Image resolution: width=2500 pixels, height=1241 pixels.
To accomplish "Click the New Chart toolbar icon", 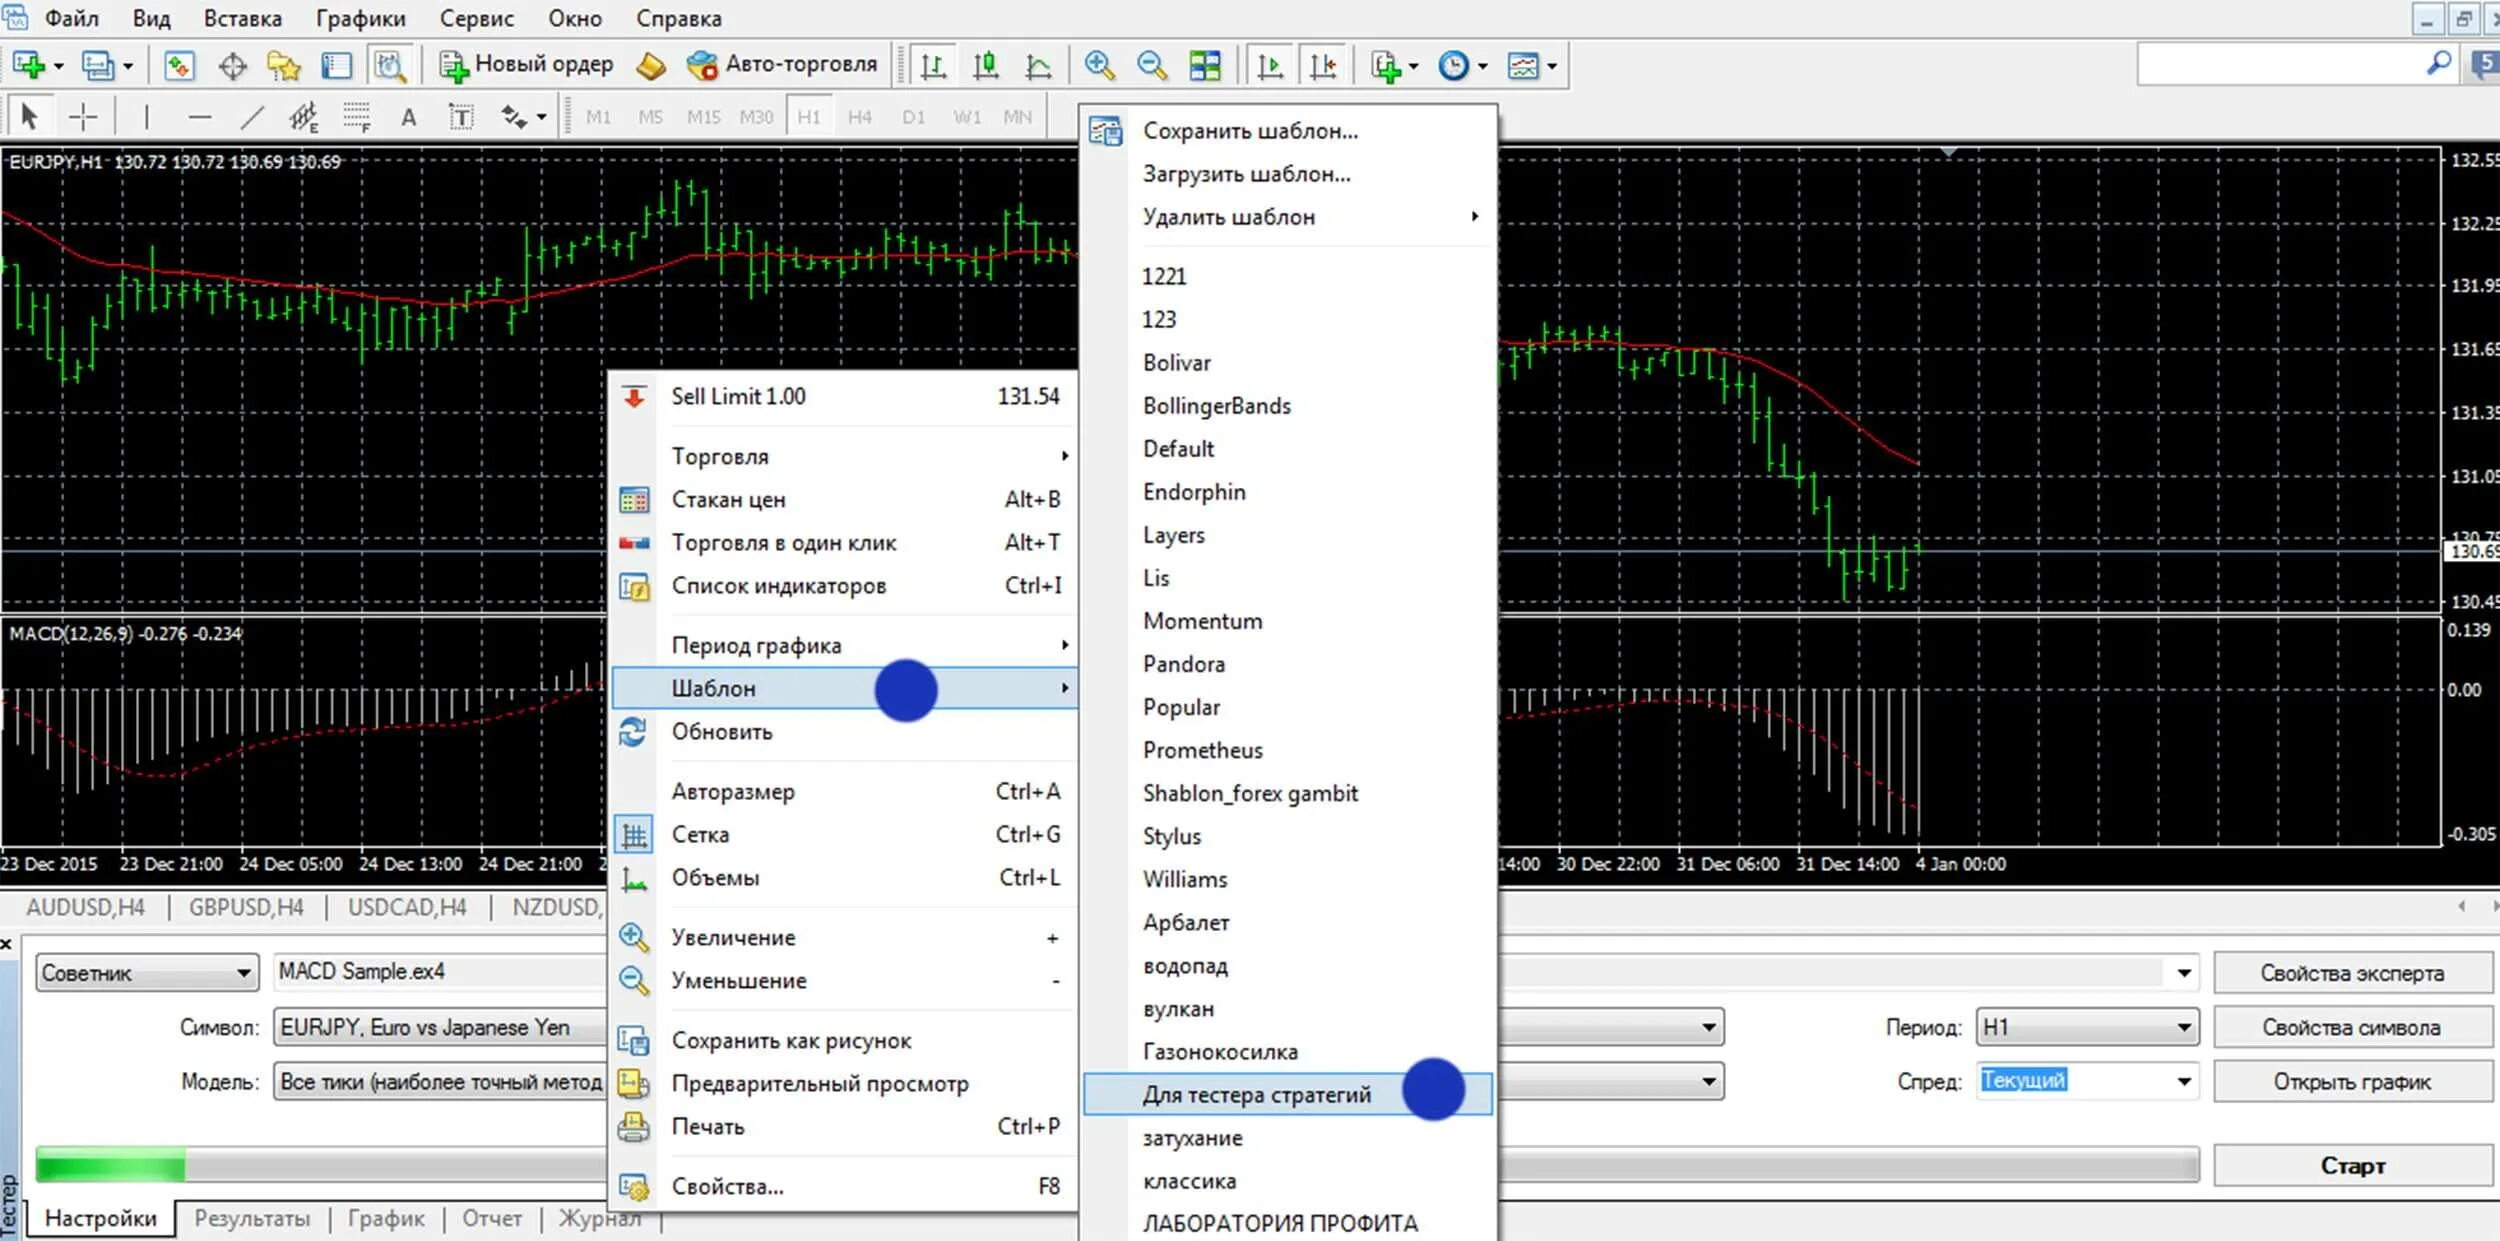I will tap(28, 66).
